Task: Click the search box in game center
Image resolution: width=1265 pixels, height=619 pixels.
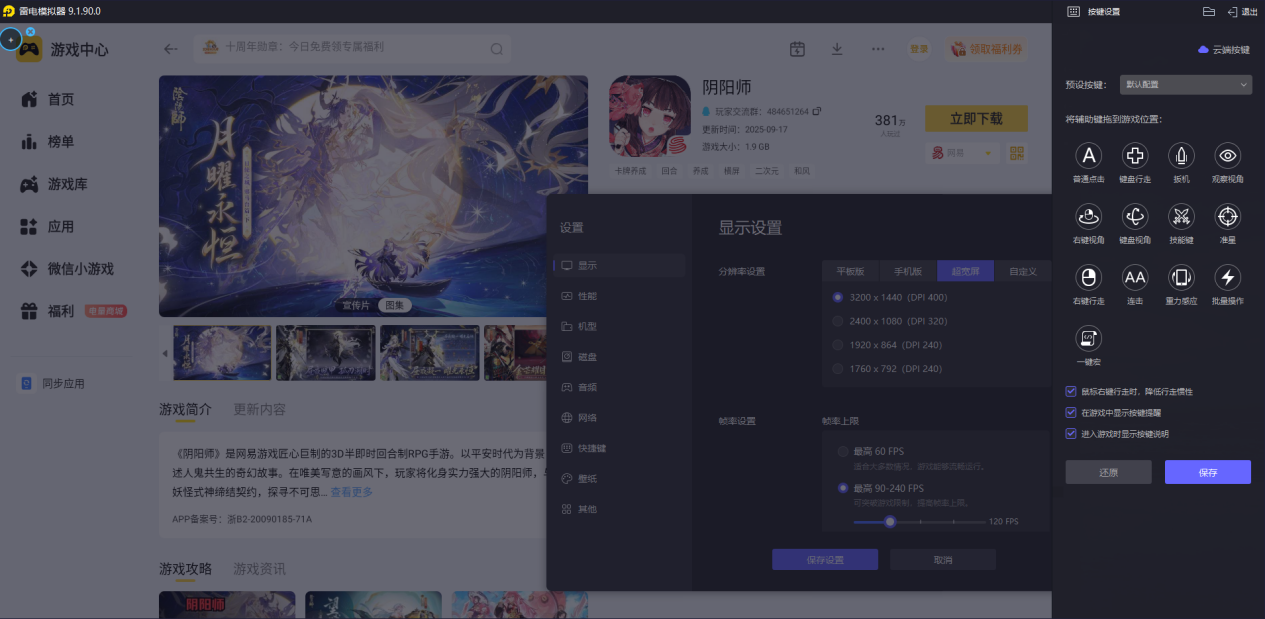Action: [x=352, y=48]
